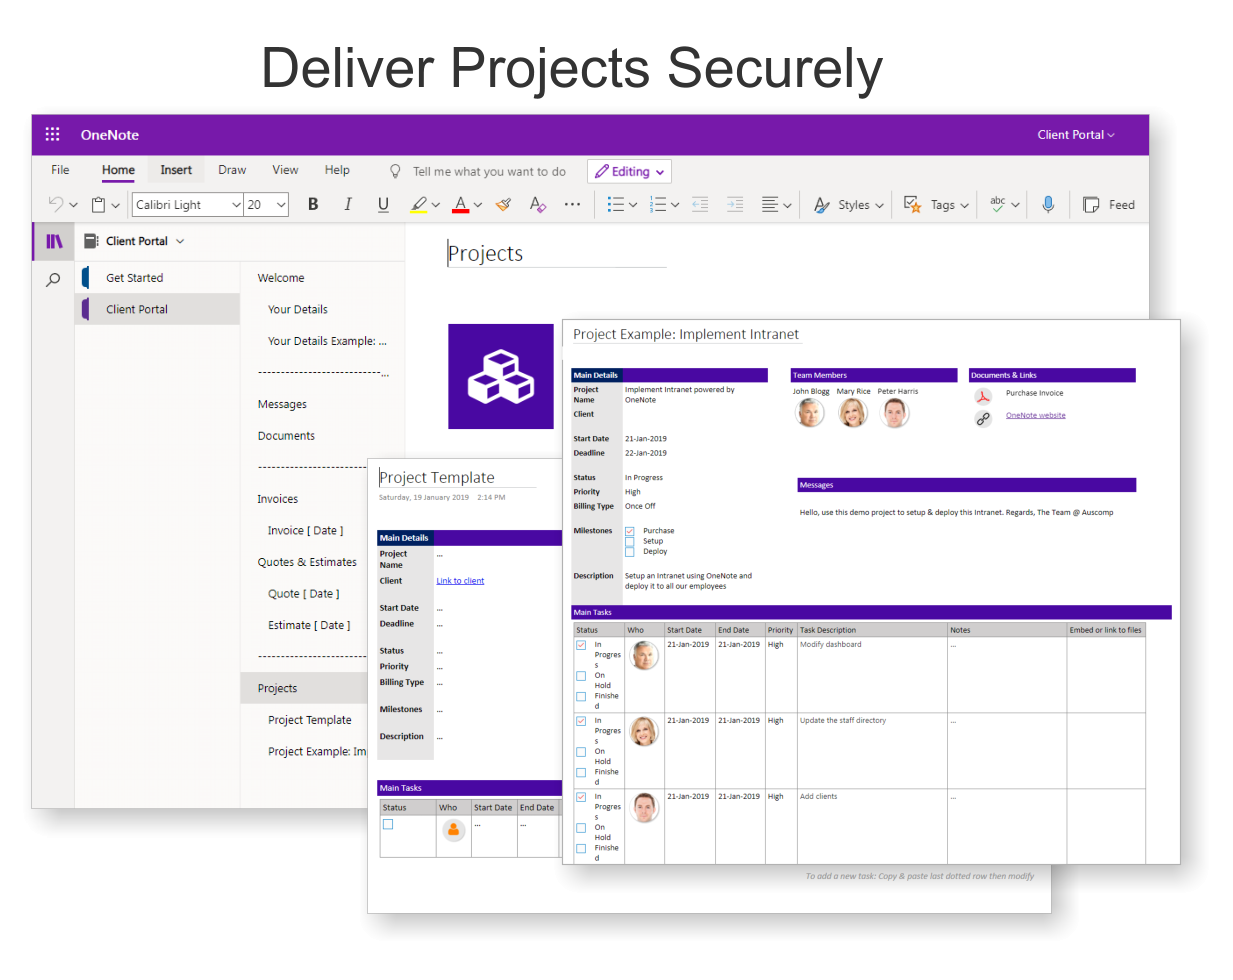Select the Format Painter brush icon

tap(503, 204)
